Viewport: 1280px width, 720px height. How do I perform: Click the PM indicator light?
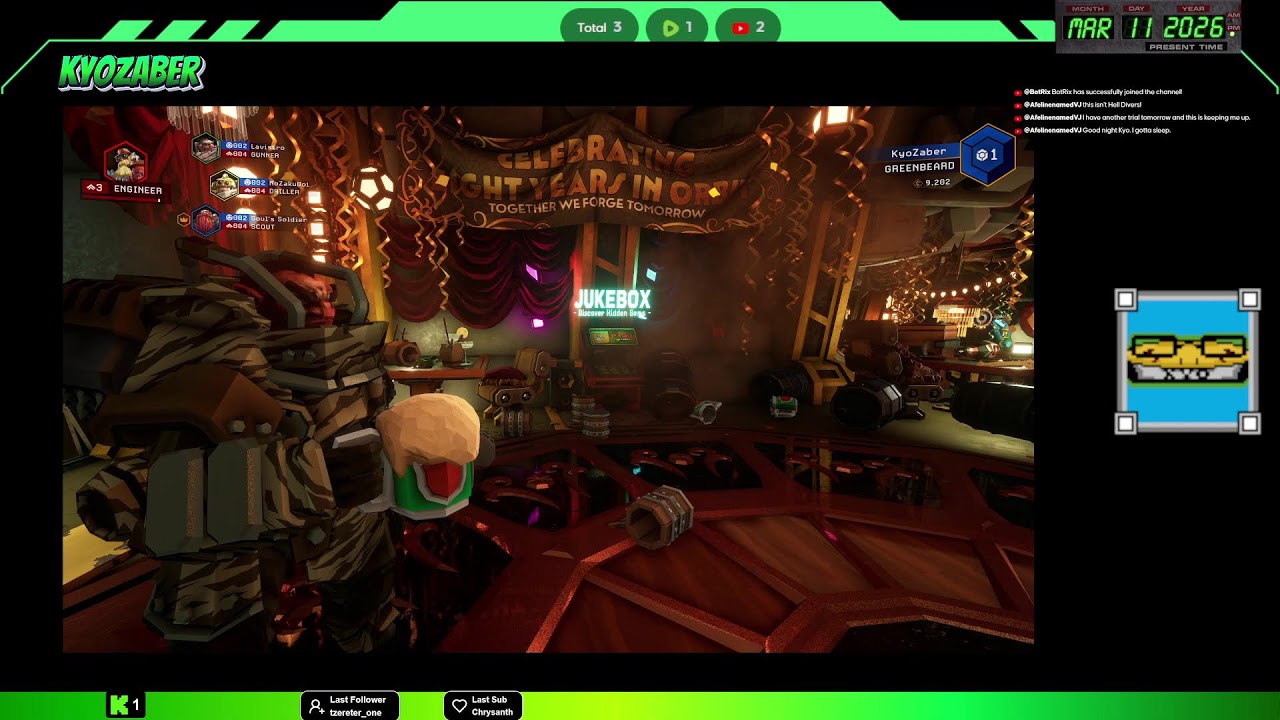(x=1232, y=34)
